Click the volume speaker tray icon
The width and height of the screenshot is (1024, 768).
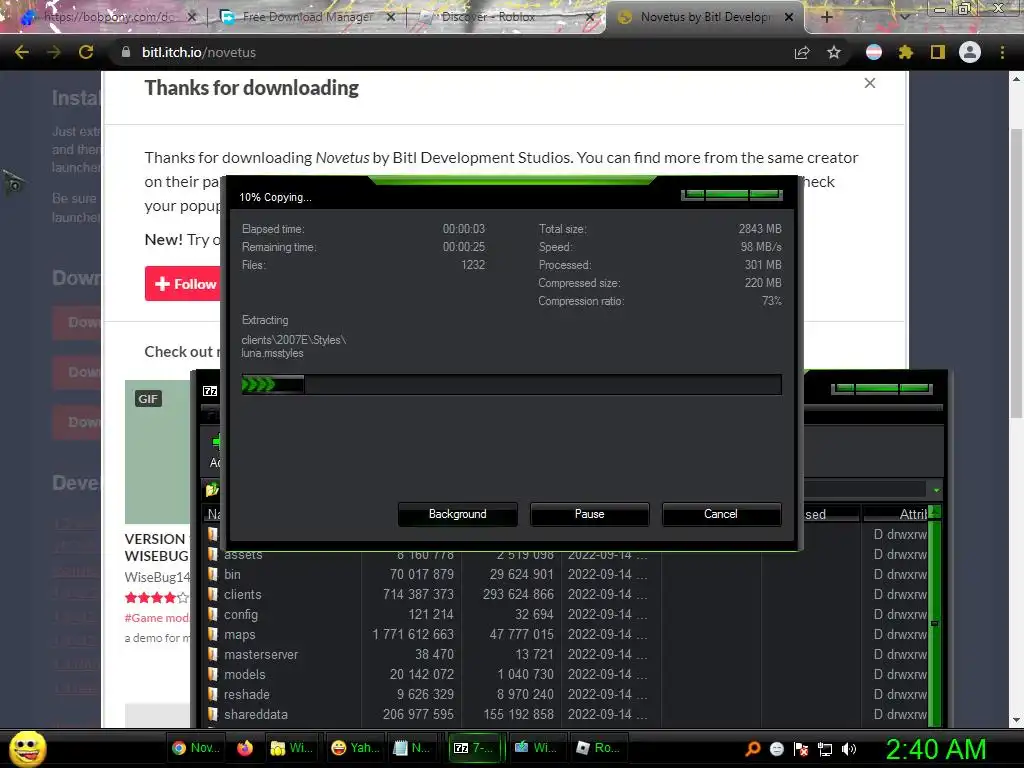(x=849, y=749)
